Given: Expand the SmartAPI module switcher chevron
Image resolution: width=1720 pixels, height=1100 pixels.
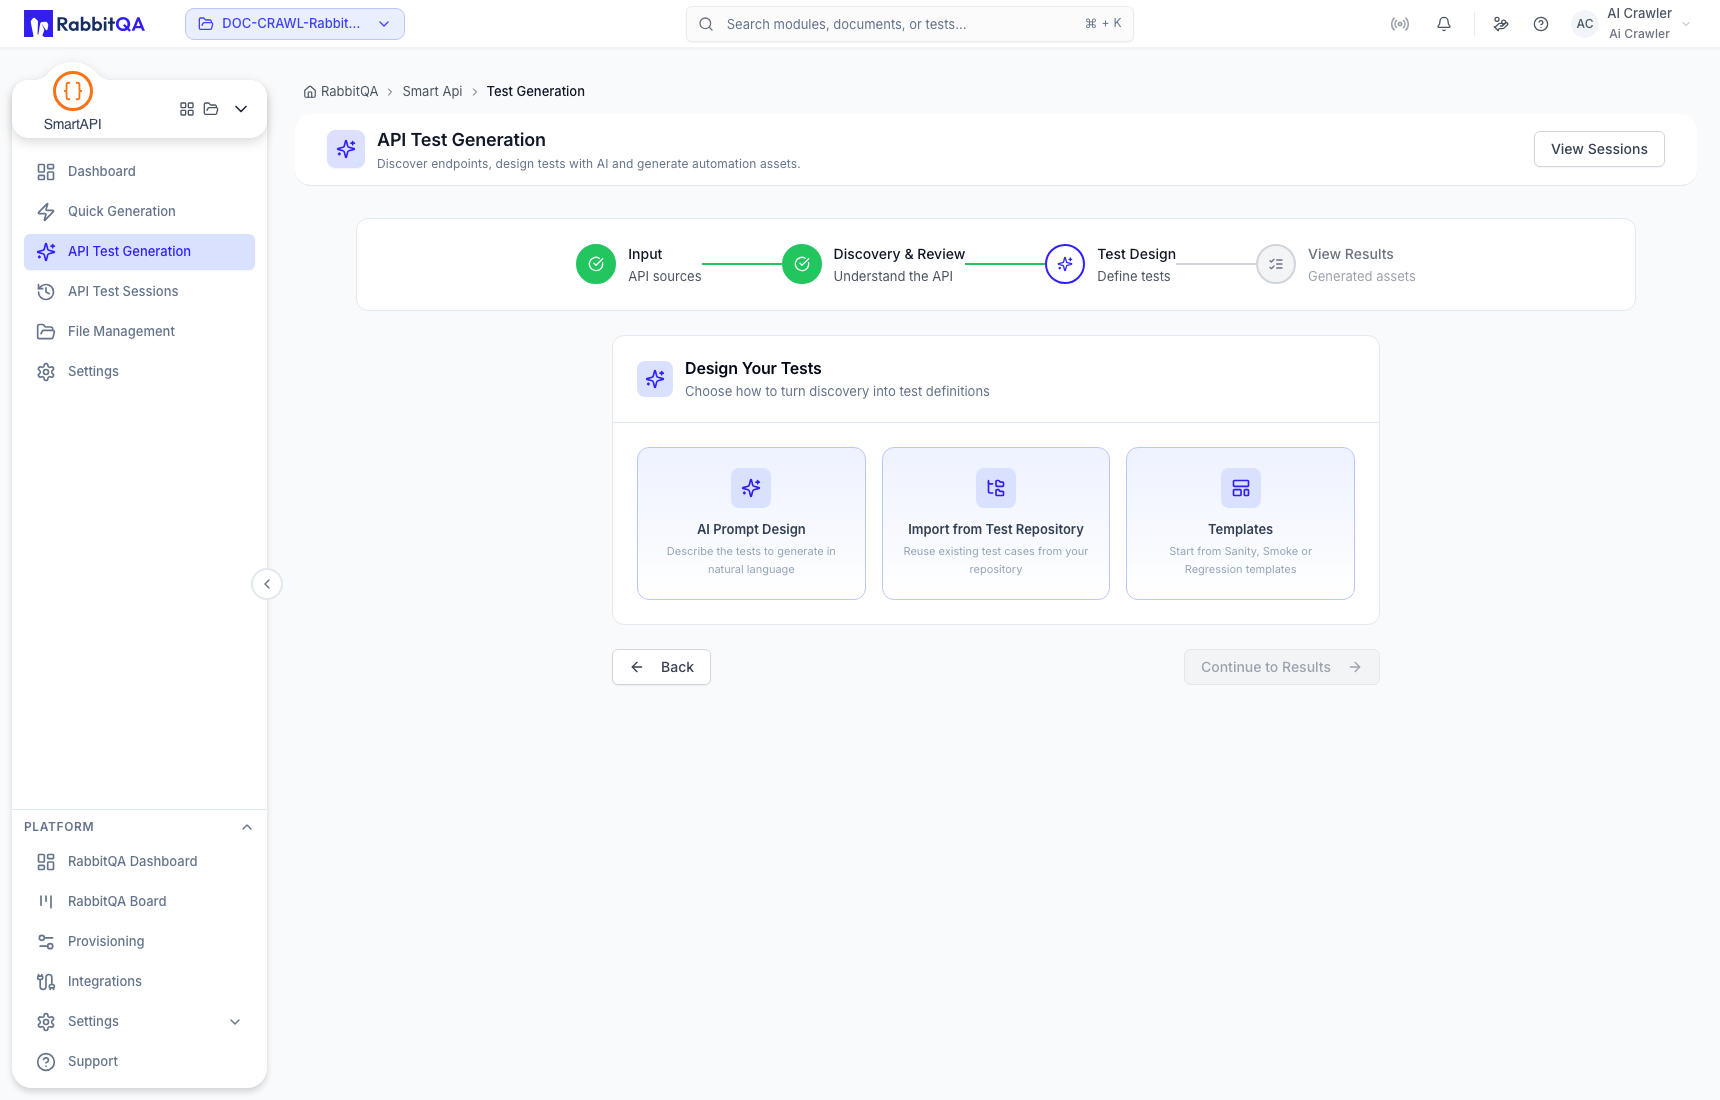Looking at the screenshot, I should (x=241, y=109).
